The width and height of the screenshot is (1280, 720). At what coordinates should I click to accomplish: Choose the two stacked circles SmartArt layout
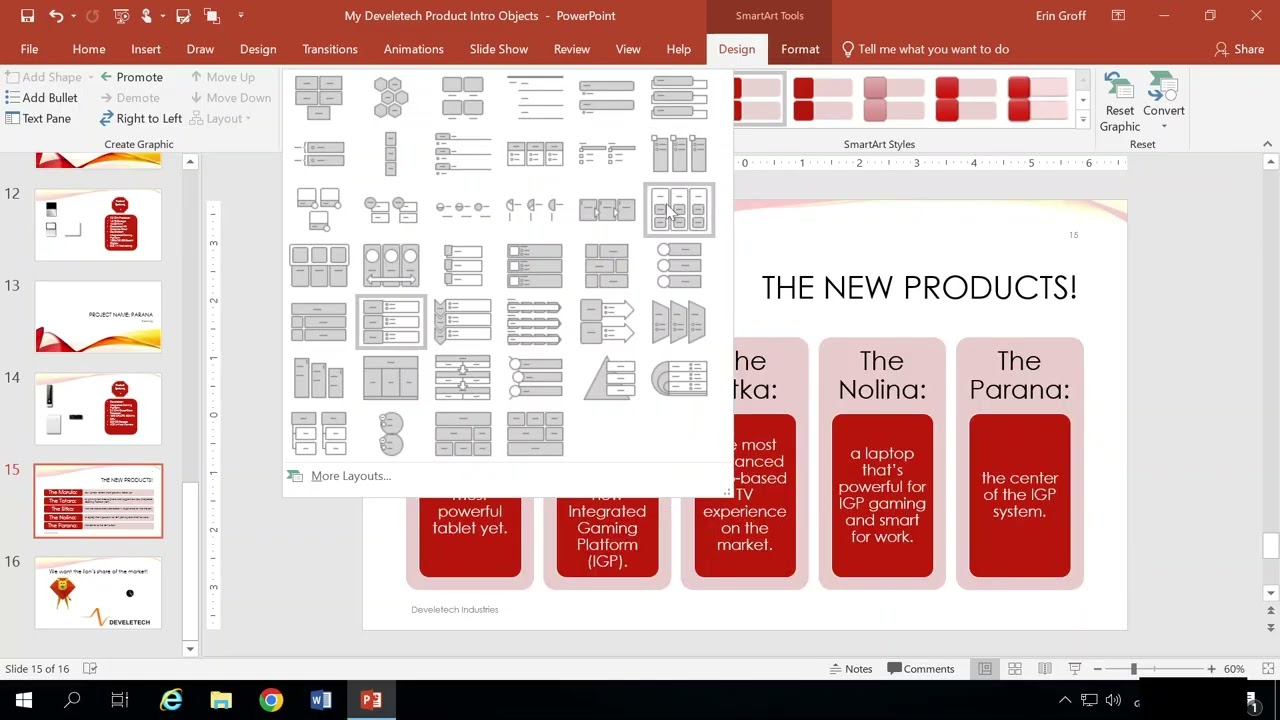391,434
